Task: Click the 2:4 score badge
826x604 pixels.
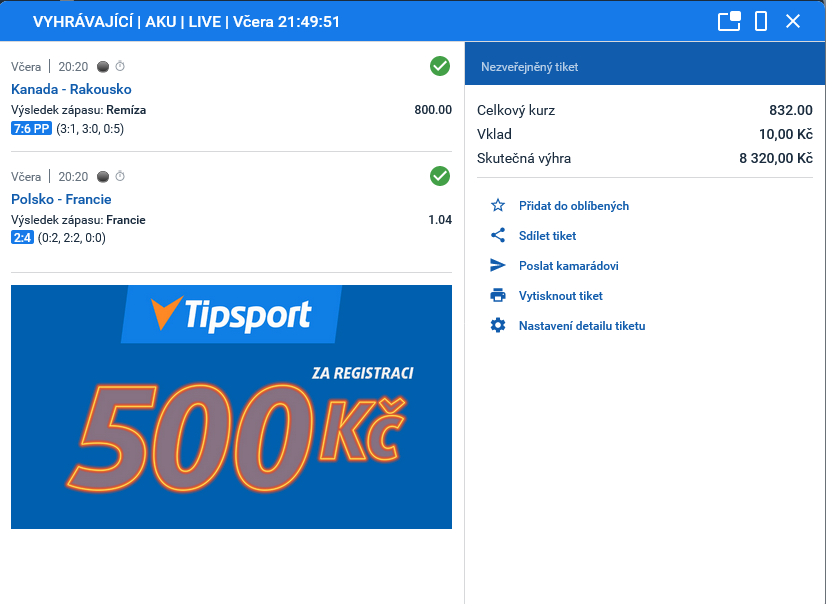Action: click(x=22, y=238)
